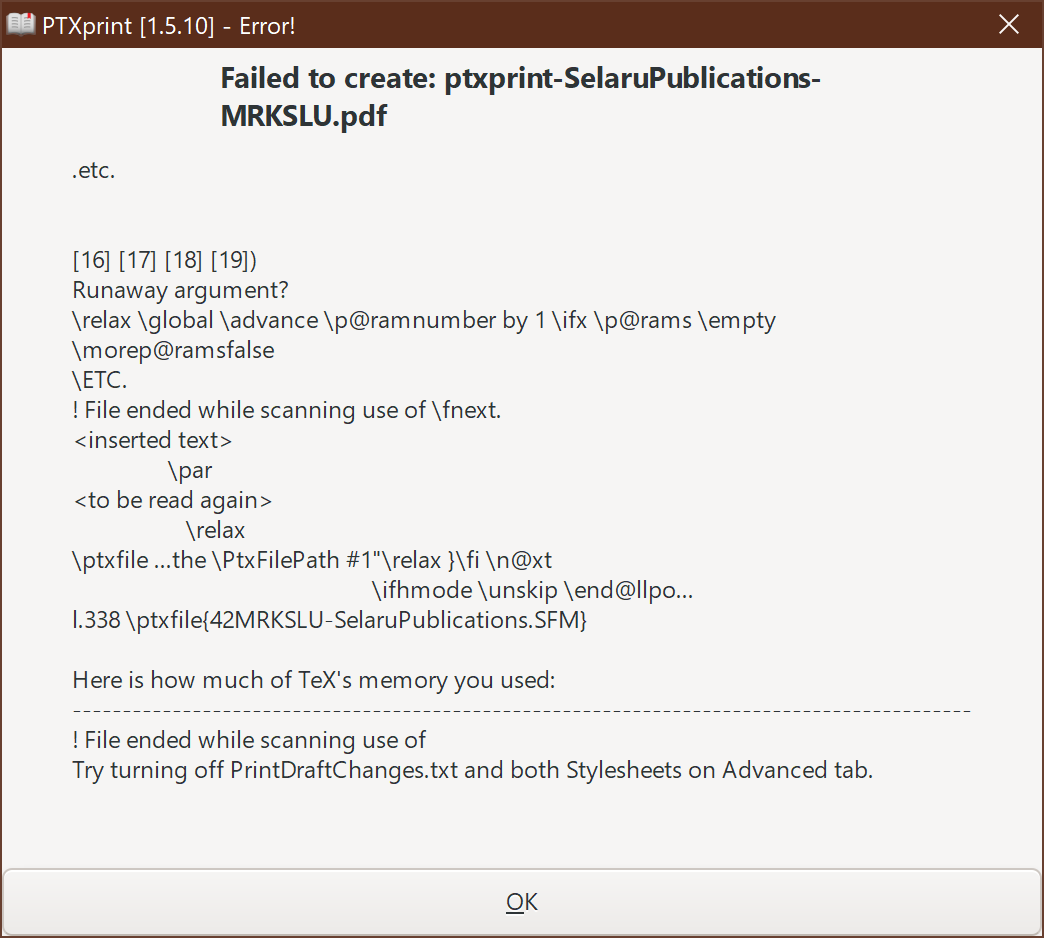Click the to be read again line
The height and width of the screenshot is (938, 1044).
point(172,500)
